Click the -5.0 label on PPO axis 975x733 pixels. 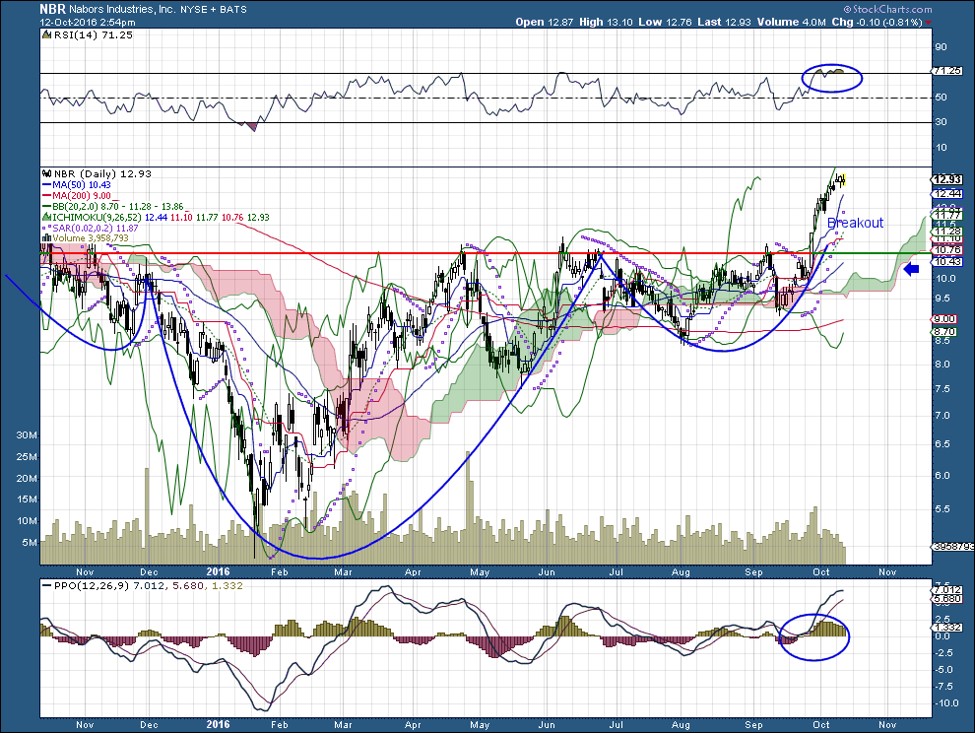point(945,670)
